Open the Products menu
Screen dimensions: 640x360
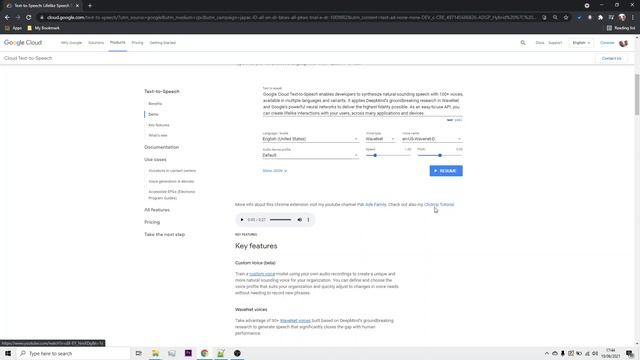pos(118,42)
